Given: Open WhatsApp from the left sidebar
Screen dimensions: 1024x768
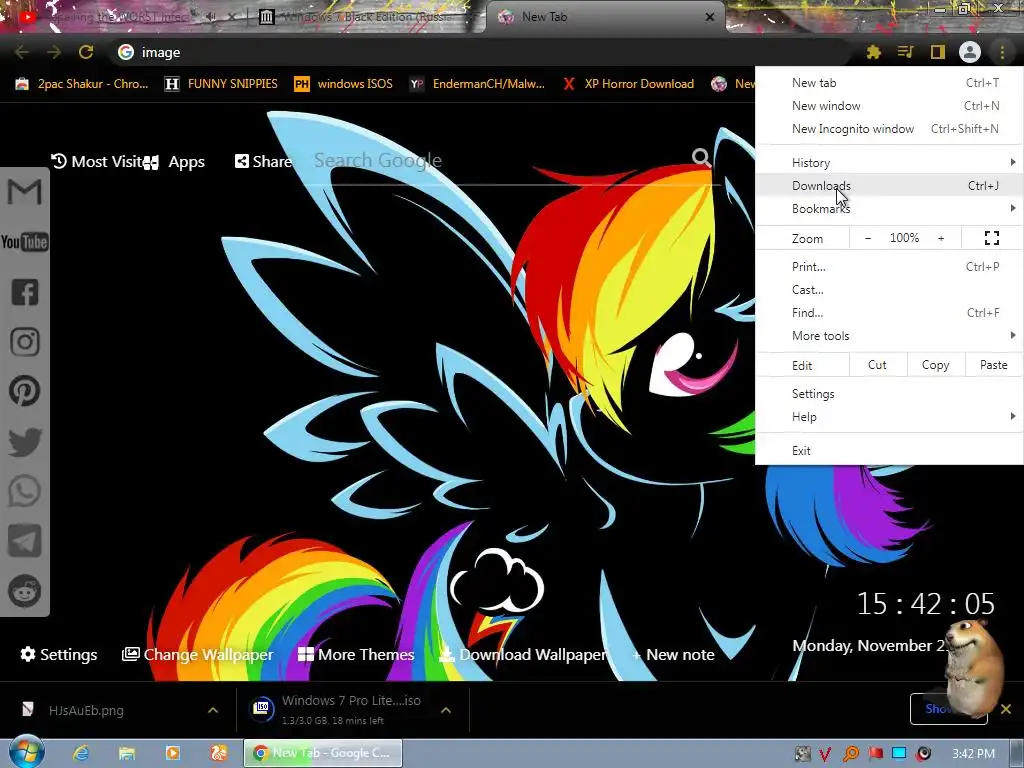Looking at the screenshot, I should [25, 491].
